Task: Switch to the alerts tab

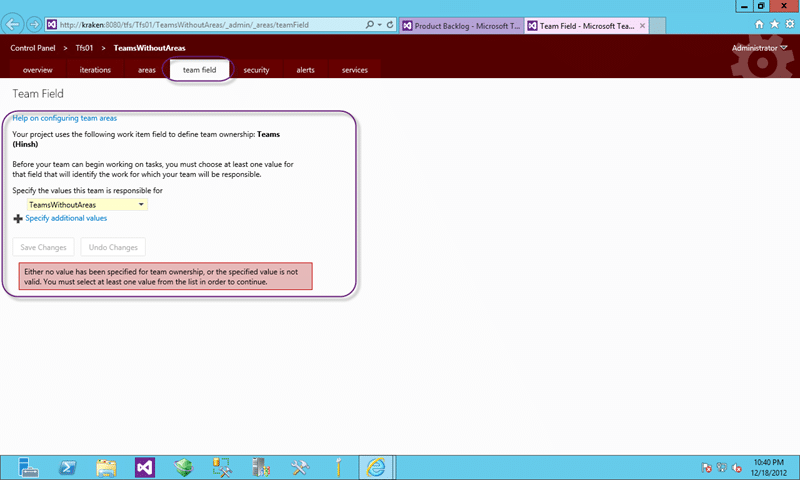Action: [x=306, y=70]
